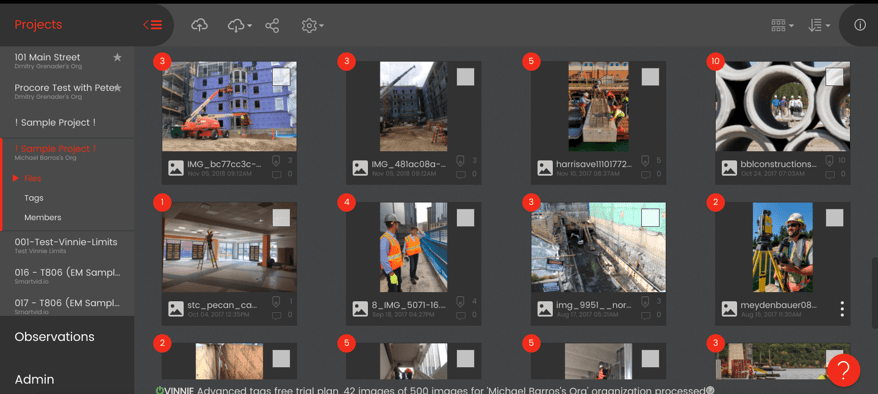Click the red 10 badge on bblconstructions

pos(715,62)
